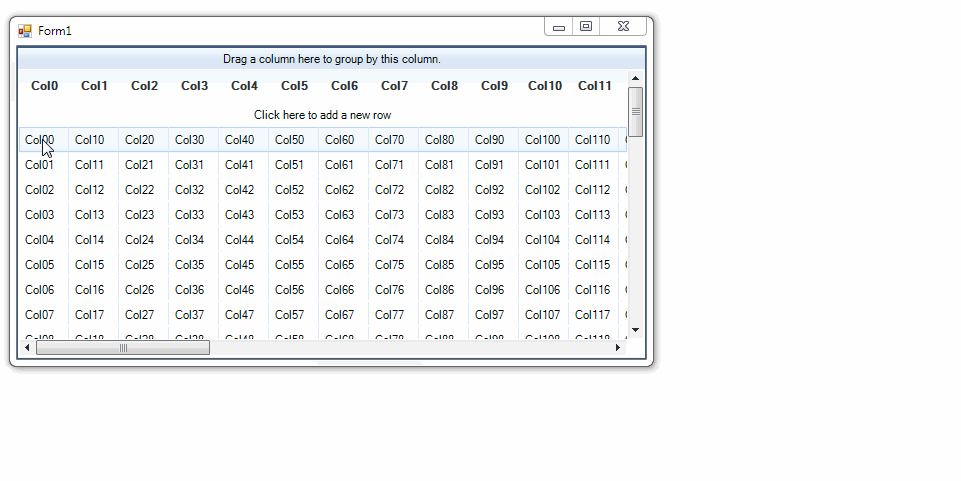The width and height of the screenshot is (961, 481).
Task: Close the Form1 window
Action: tap(623, 27)
